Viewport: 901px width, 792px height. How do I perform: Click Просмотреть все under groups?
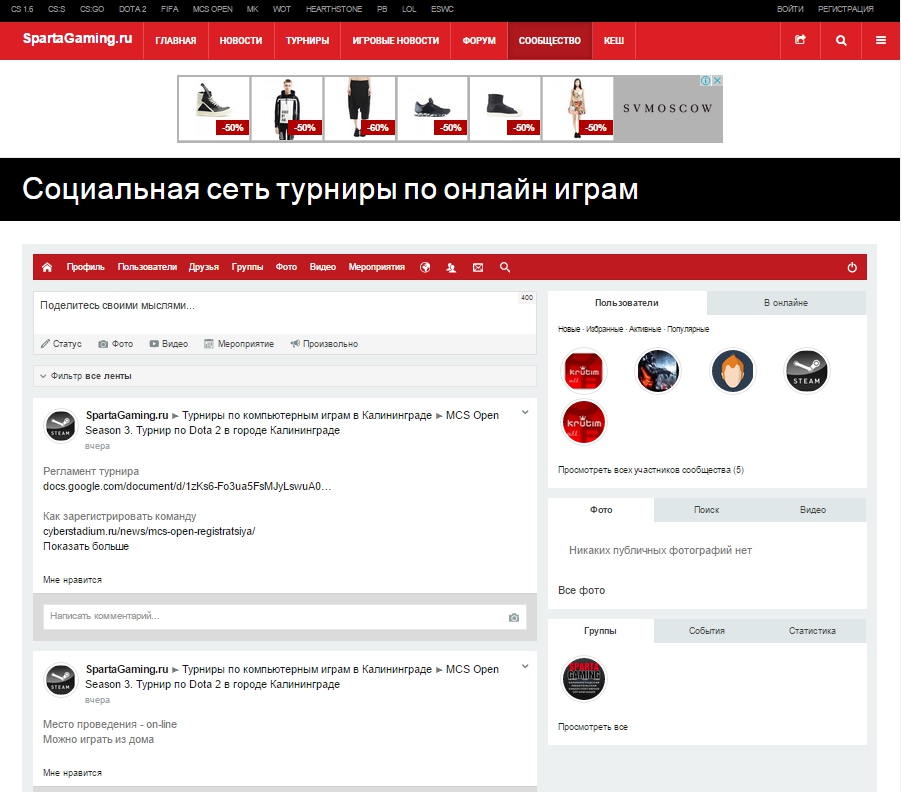[x=593, y=727]
